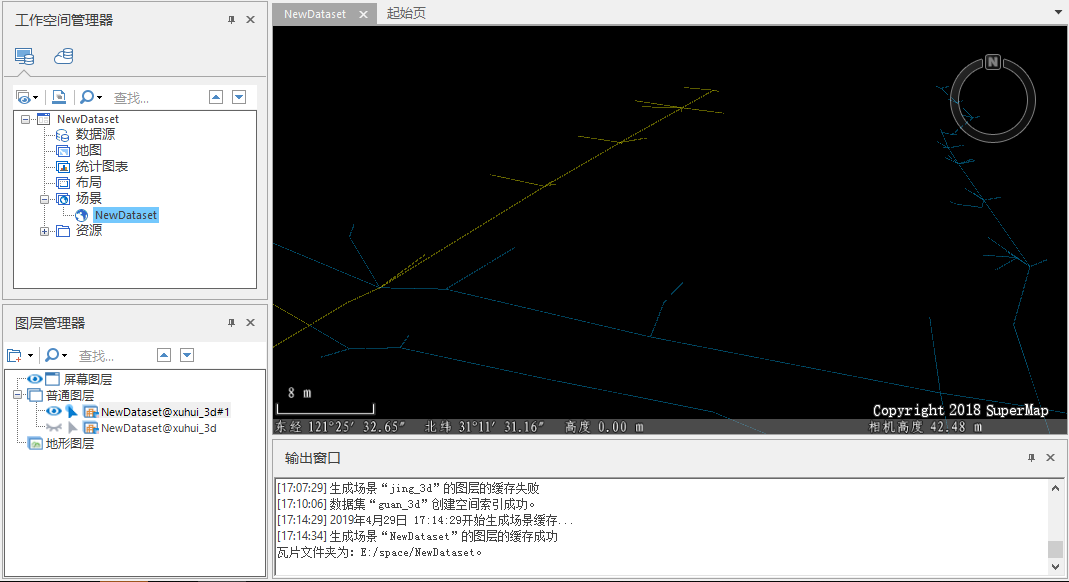
Task: Open the local workspace view icon
Action: [x=24, y=56]
